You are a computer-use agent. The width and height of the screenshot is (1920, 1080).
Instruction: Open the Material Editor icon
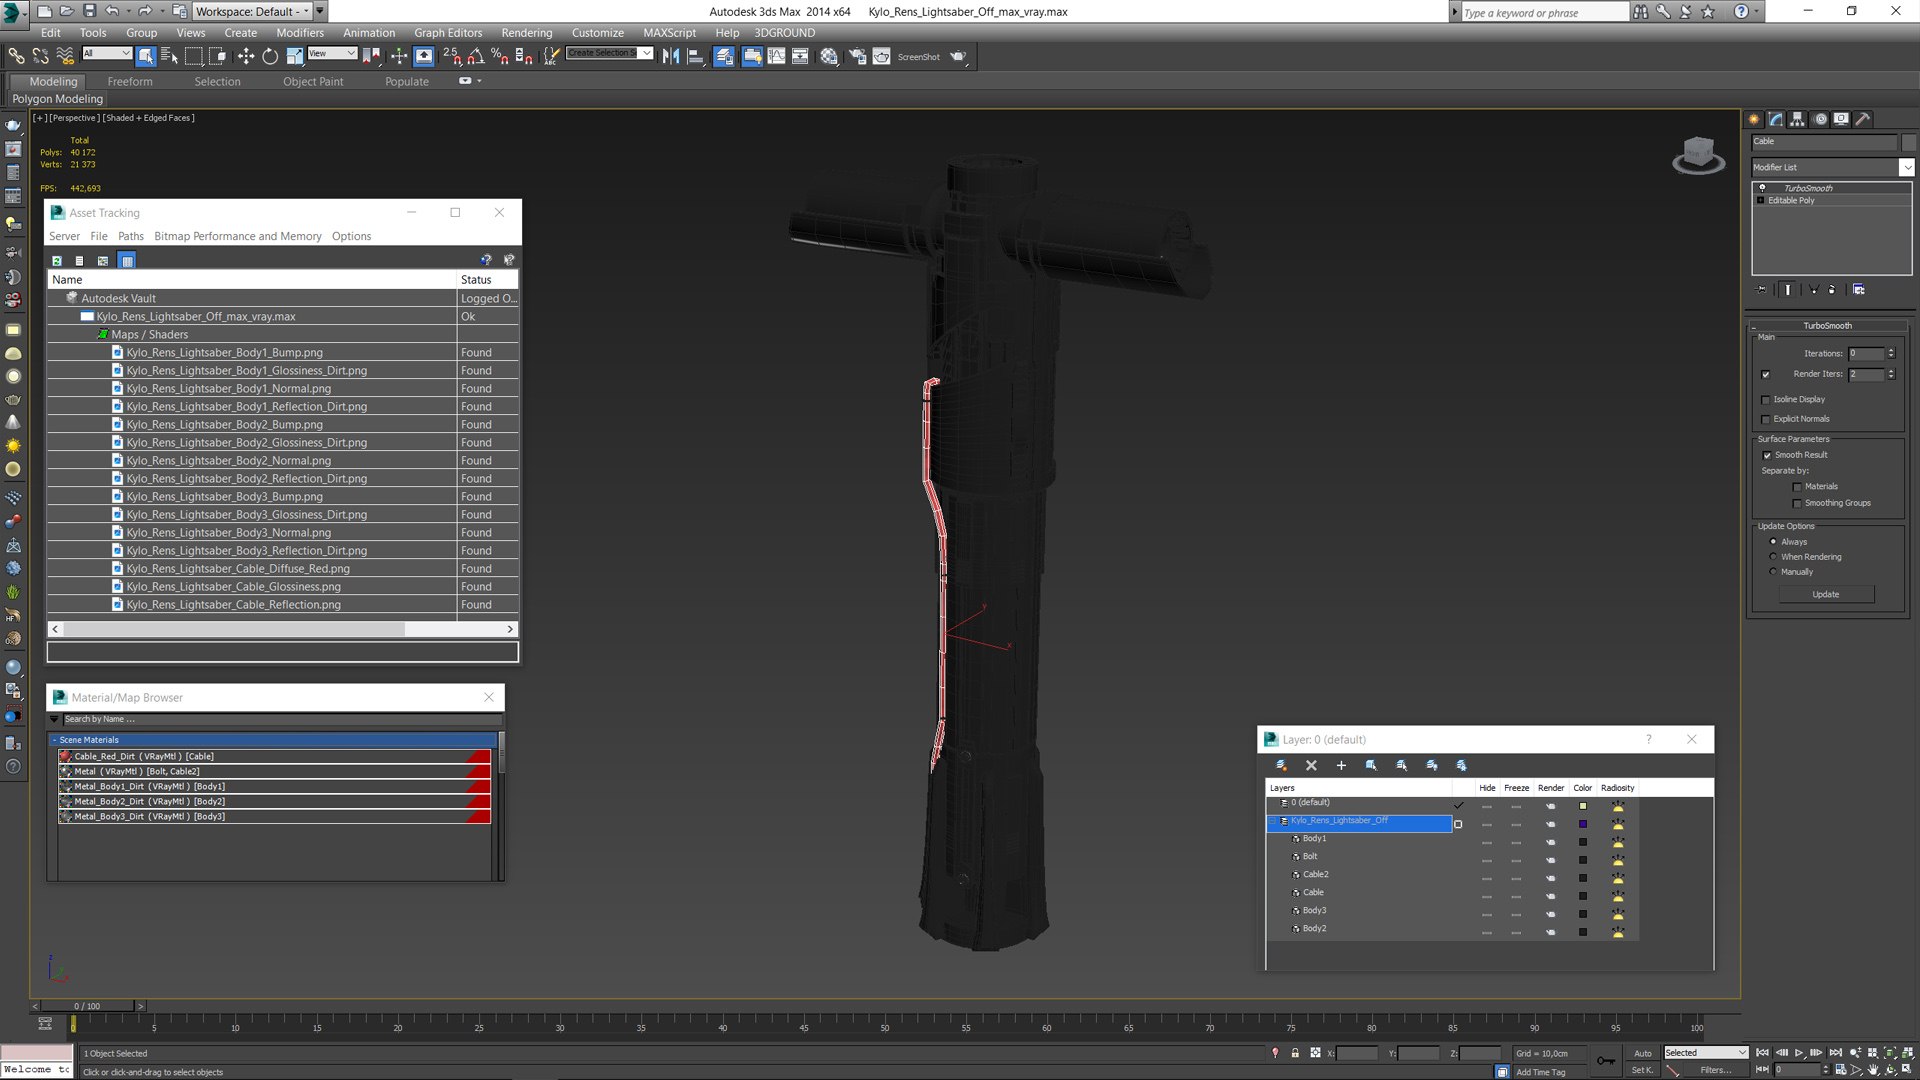click(x=829, y=56)
